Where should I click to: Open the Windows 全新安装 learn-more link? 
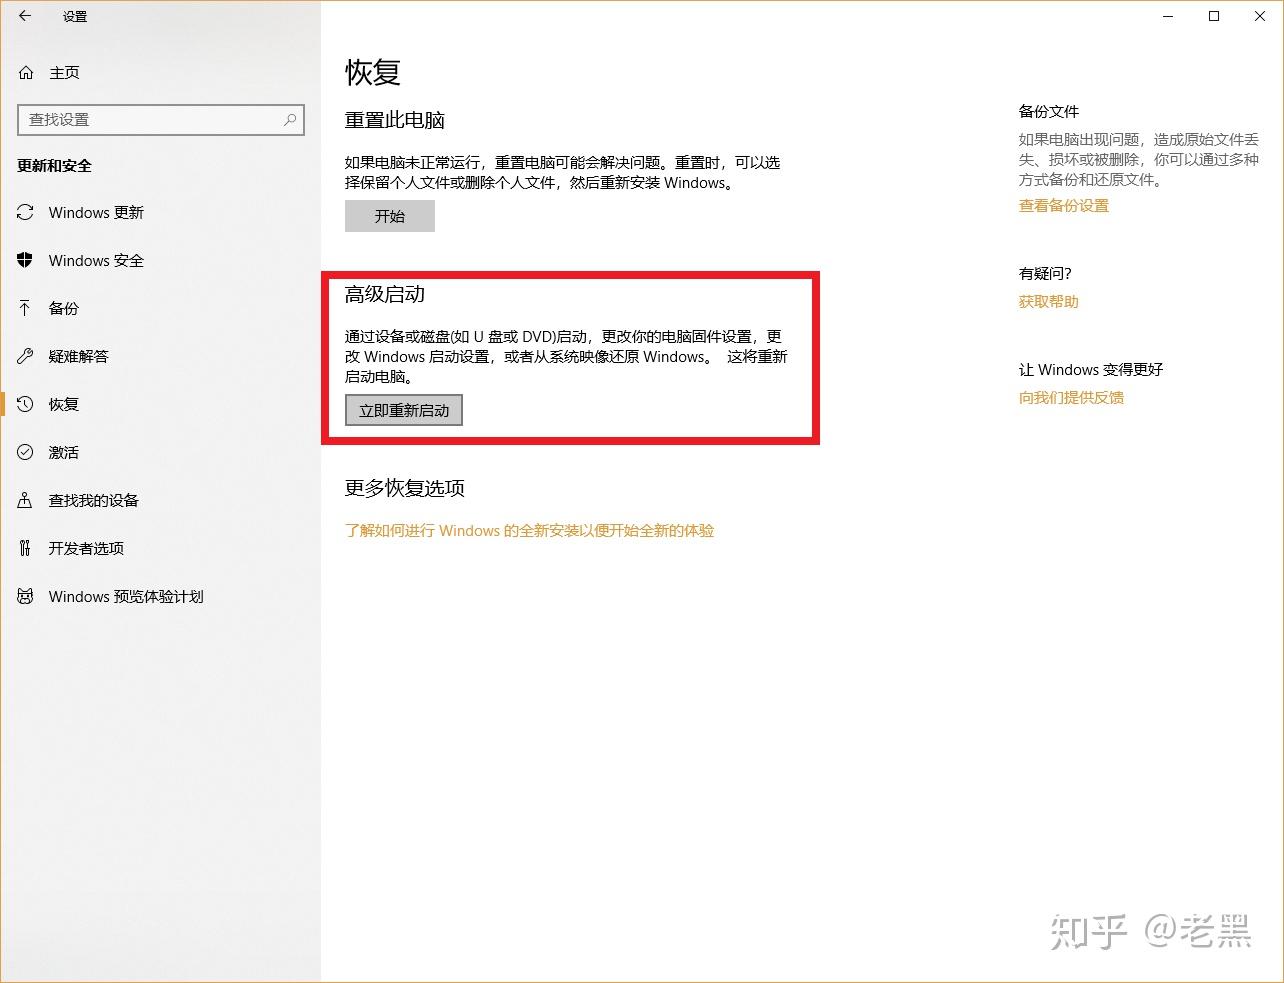point(530,531)
